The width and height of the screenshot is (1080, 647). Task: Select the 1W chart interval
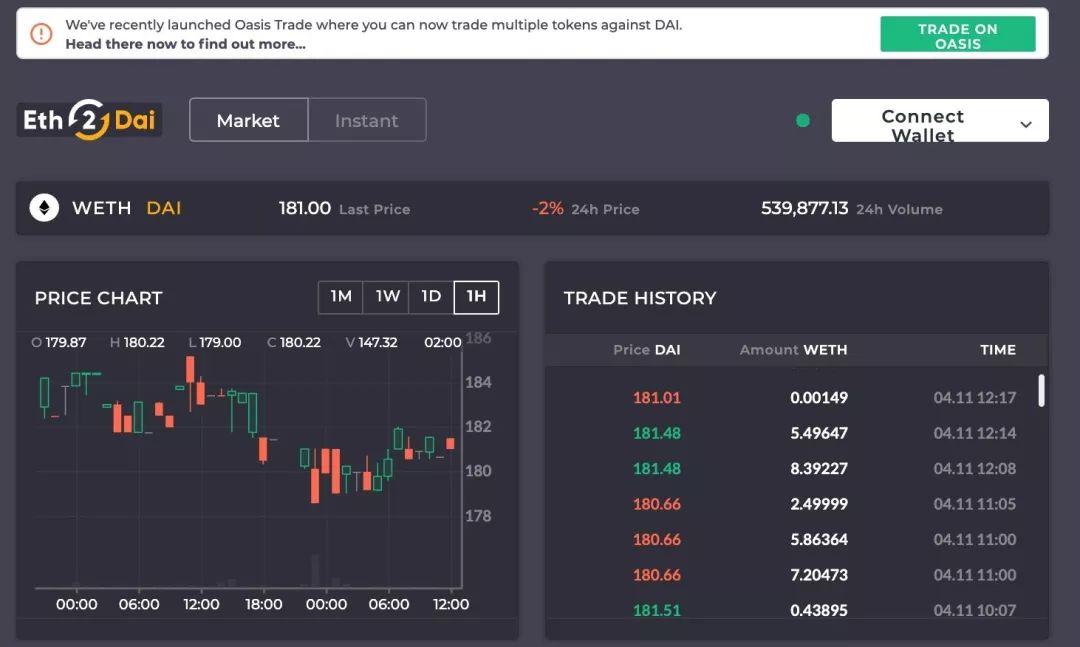pyautogui.click(x=386, y=297)
